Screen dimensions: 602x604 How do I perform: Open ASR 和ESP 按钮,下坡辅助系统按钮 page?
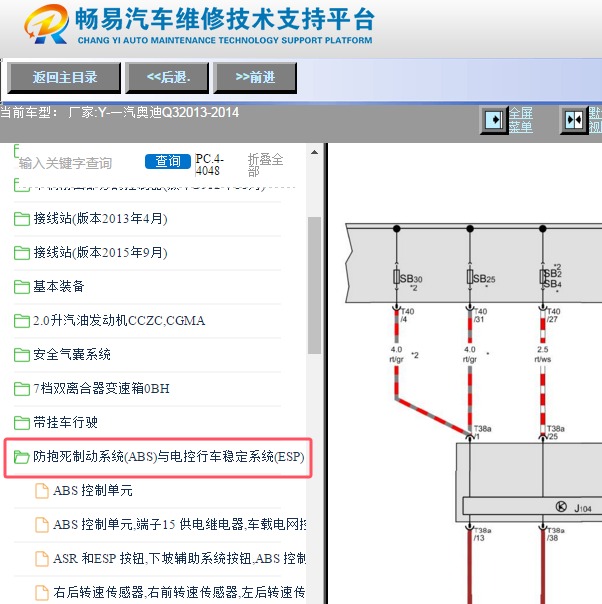click(x=179, y=559)
